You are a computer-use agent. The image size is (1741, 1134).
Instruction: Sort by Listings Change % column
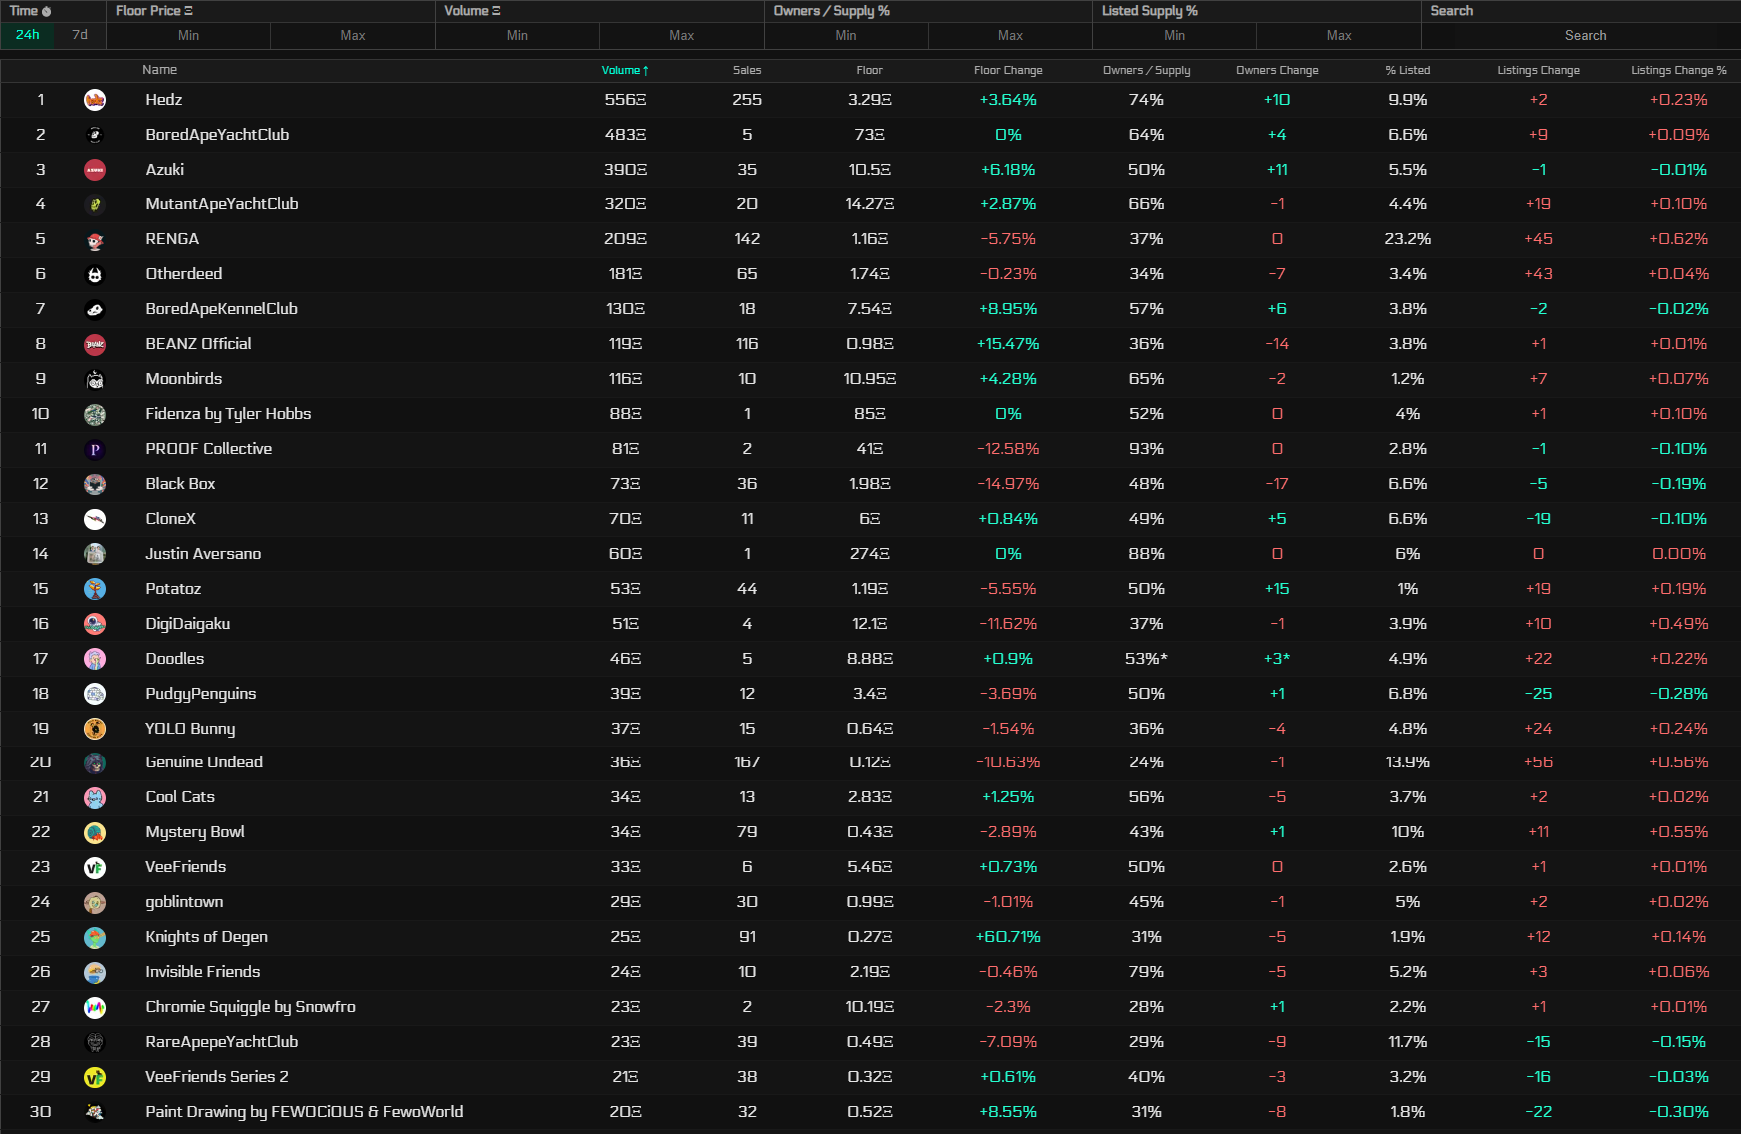coord(1678,70)
